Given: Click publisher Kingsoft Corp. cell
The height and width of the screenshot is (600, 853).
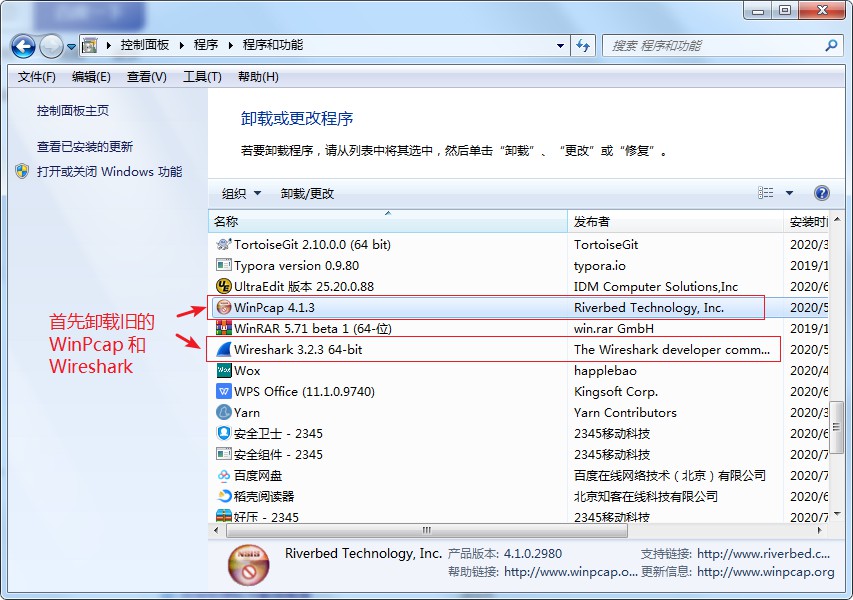Looking at the screenshot, I should pos(616,392).
